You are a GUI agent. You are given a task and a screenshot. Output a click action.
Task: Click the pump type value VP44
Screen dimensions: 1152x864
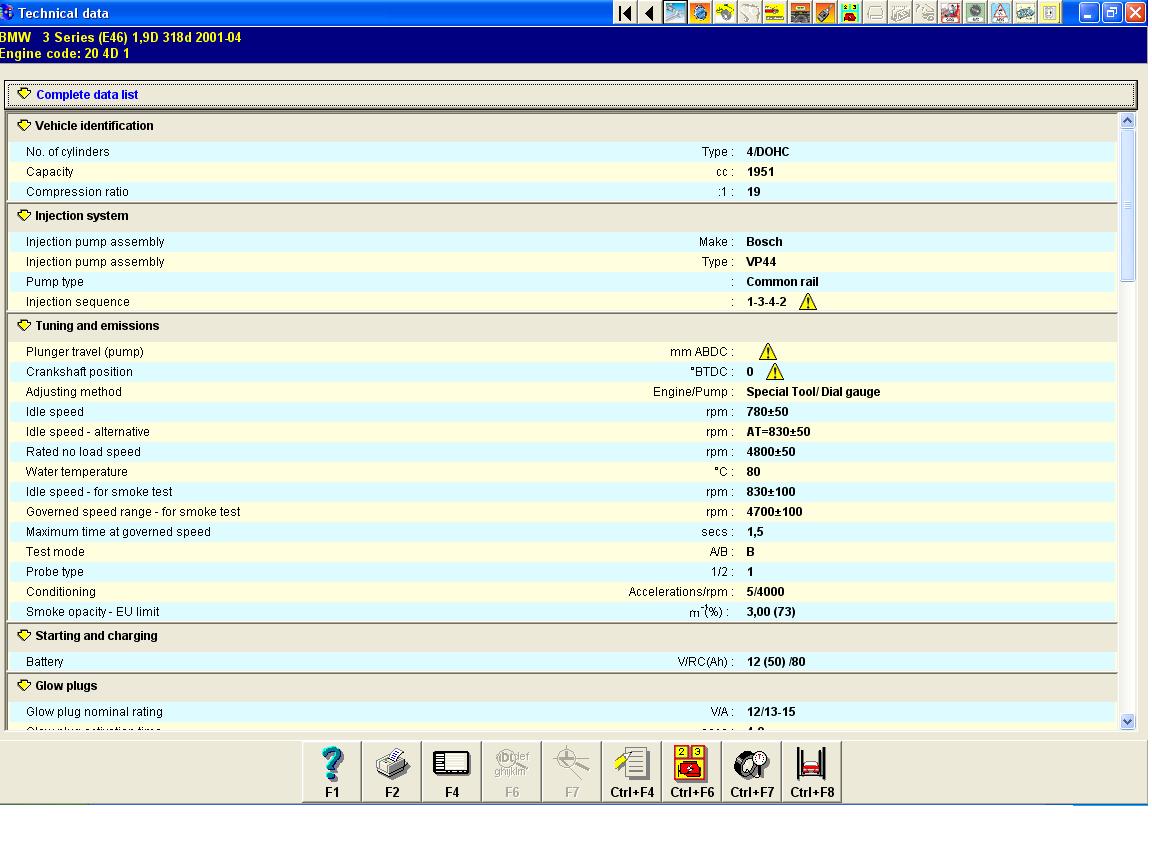(761, 262)
